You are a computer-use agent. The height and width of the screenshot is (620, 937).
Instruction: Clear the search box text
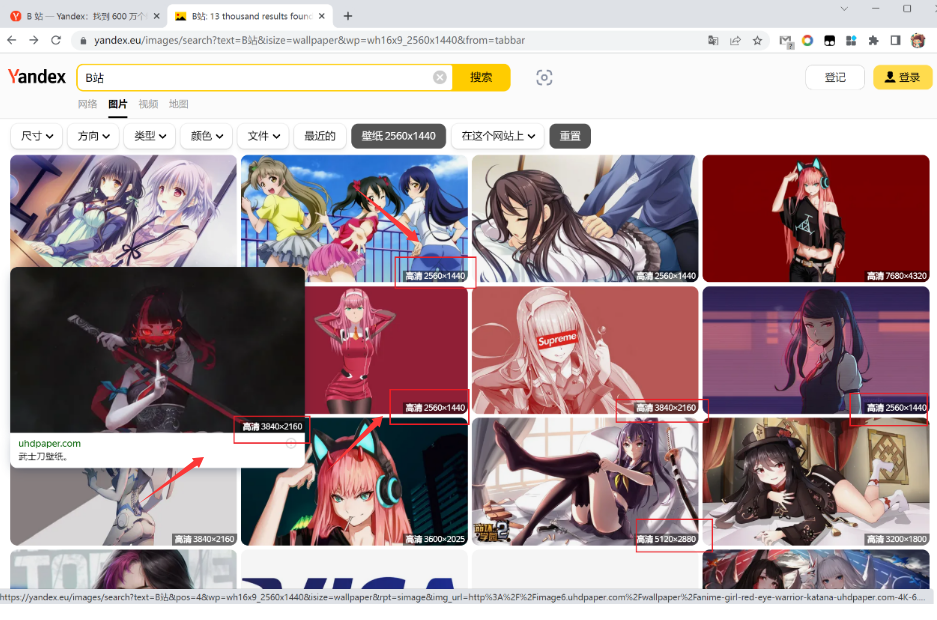pyautogui.click(x=440, y=78)
